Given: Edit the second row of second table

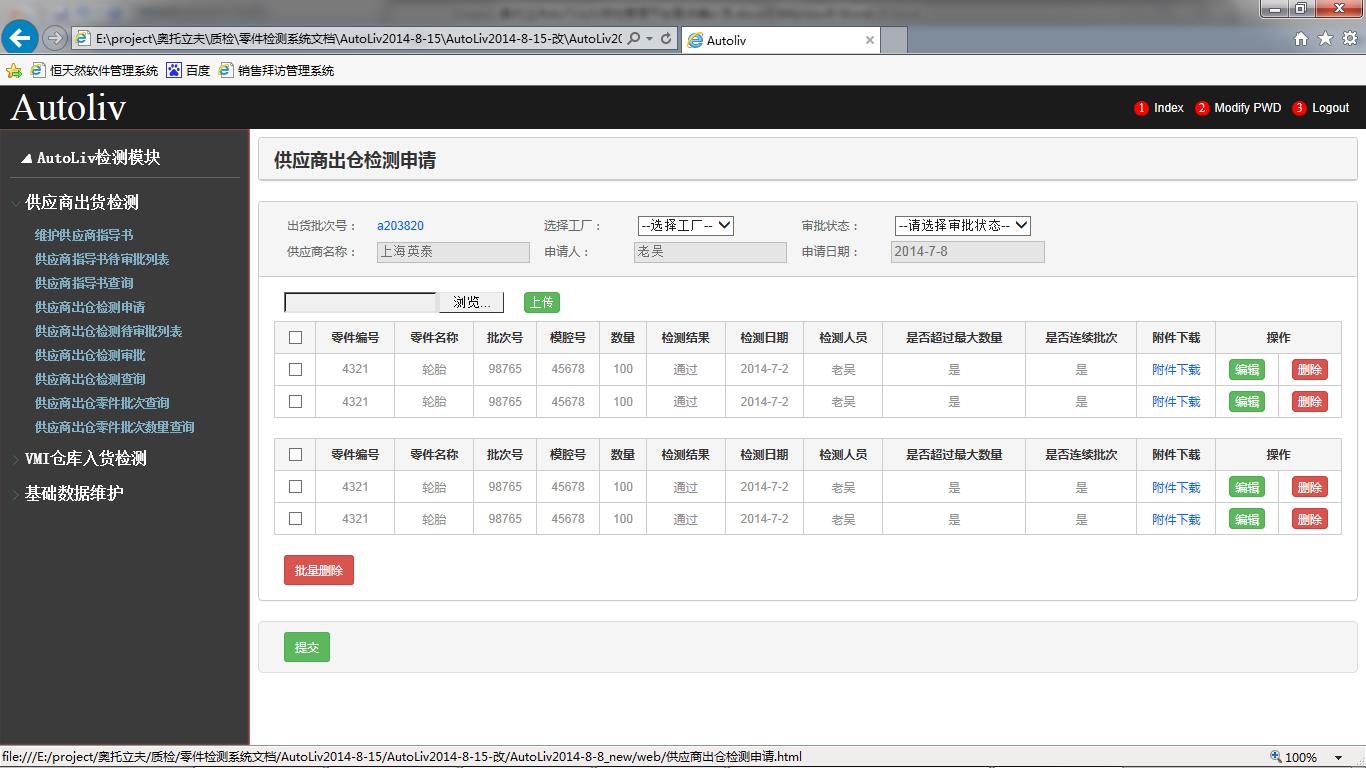Looking at the screenshot, I should click(1247, 519).
